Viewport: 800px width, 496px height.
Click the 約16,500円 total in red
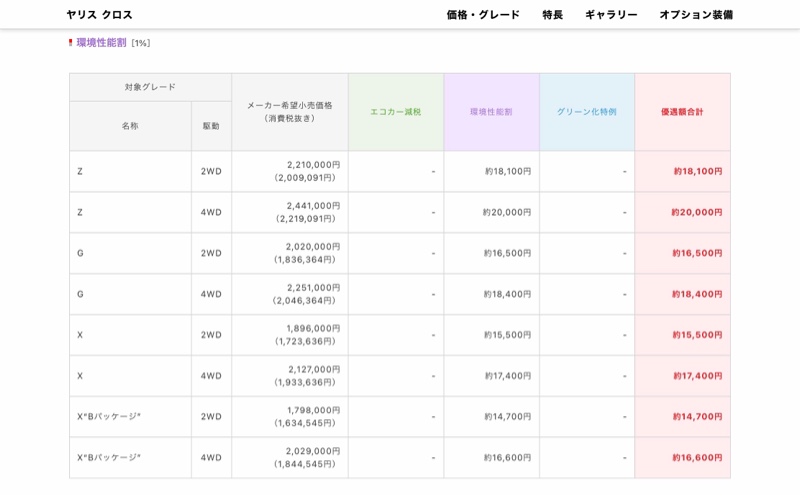[697, 253]
